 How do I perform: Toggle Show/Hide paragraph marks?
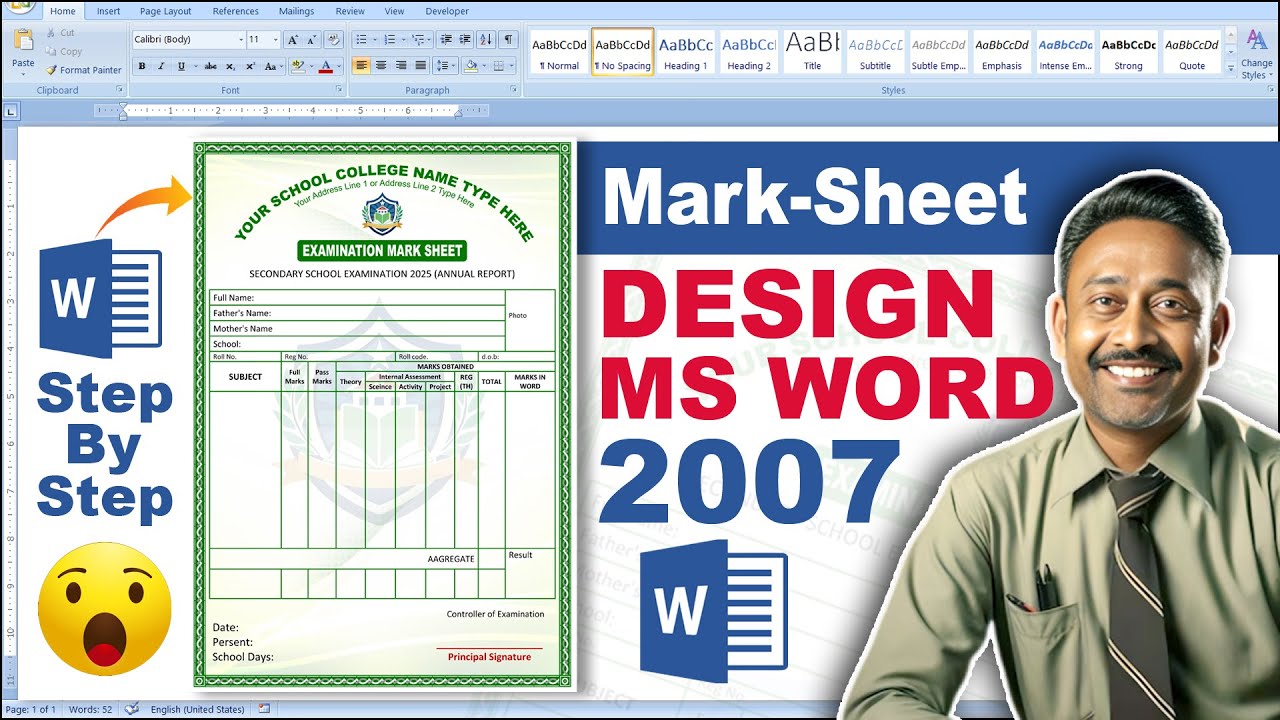[509, 40]
